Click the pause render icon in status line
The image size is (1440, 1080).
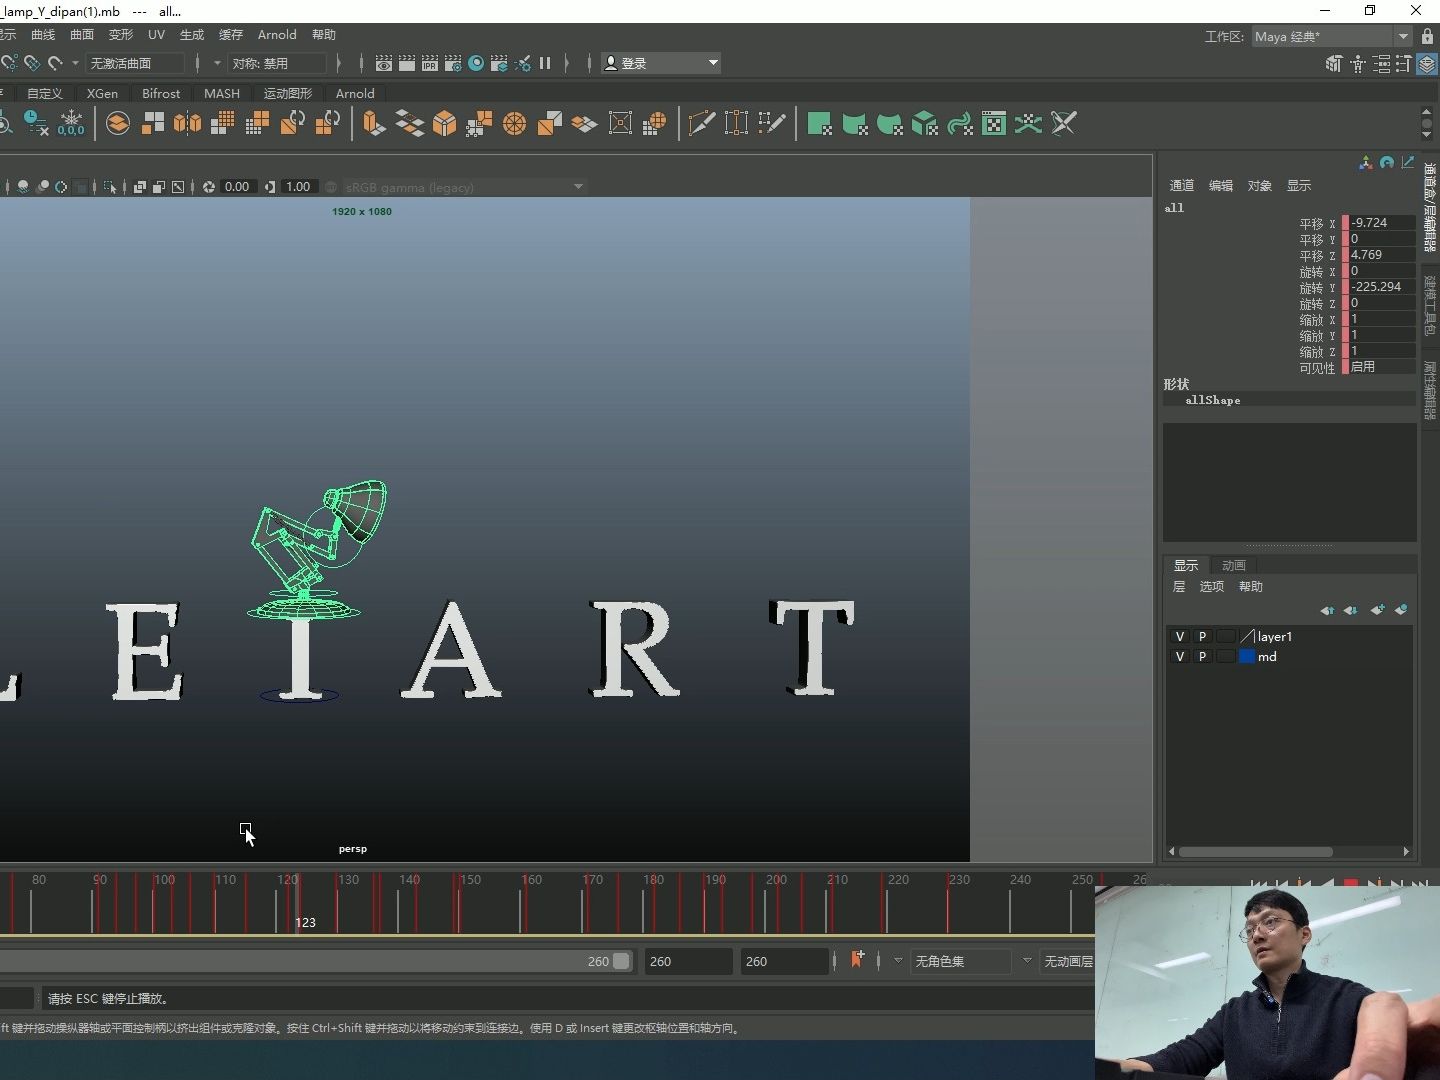click(x=545, y=63)
